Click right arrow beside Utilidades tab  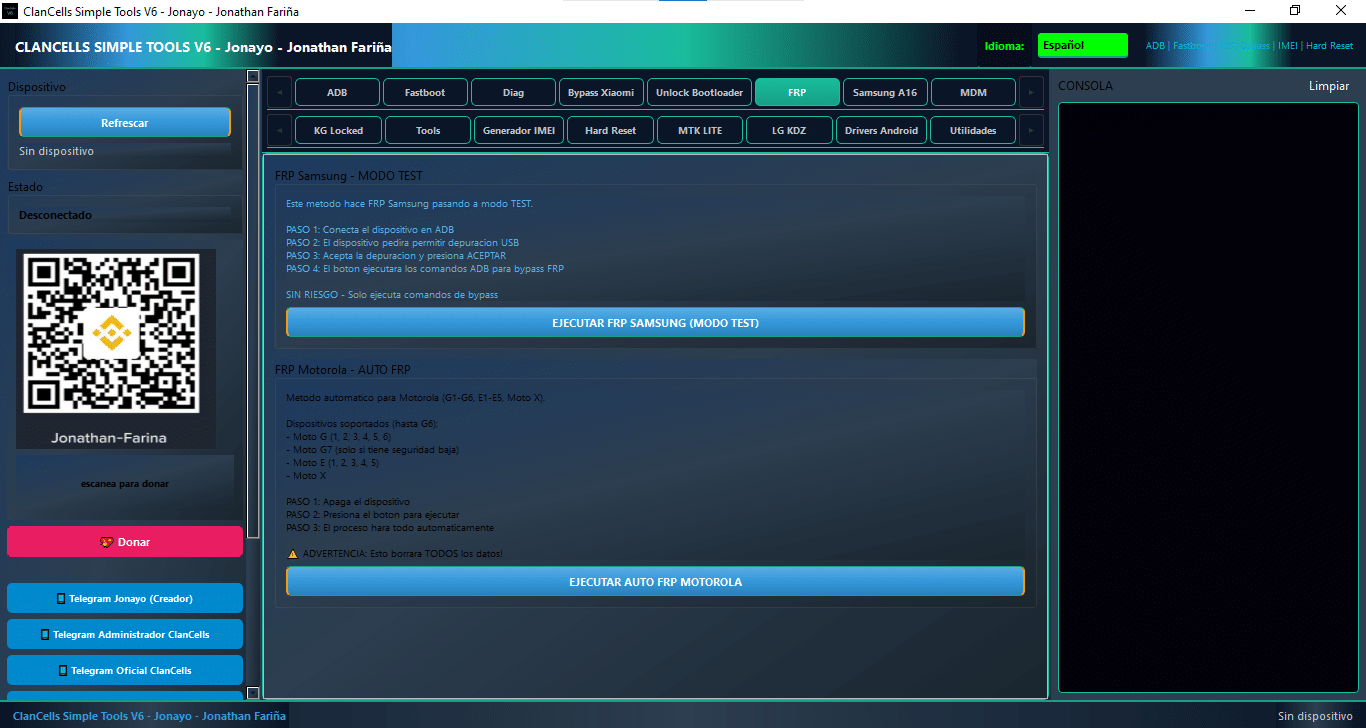pos(1031,131)
